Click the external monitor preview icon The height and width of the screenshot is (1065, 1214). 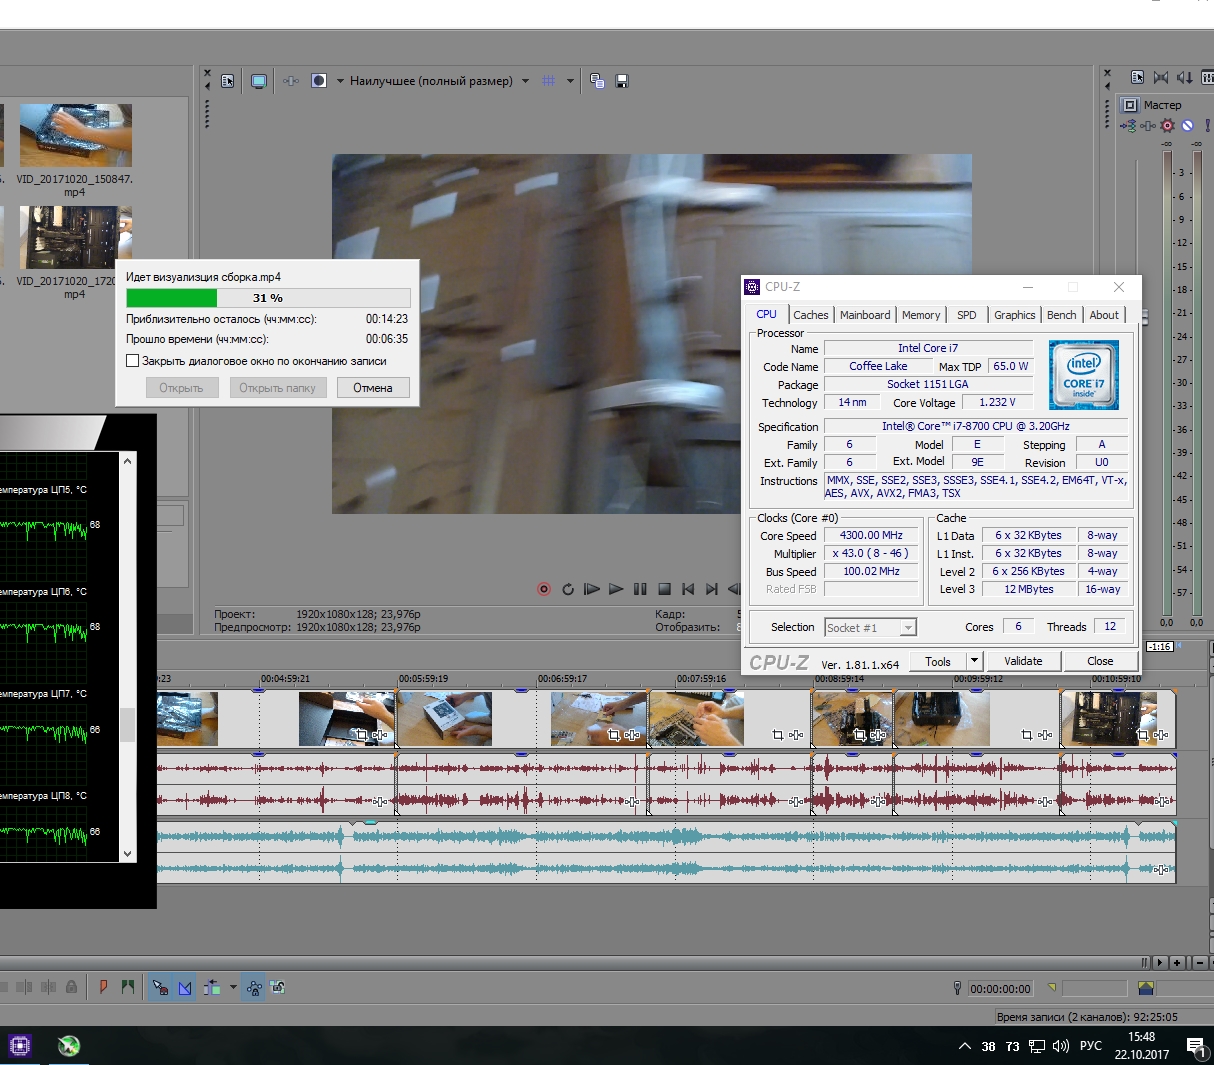click(x=259, y=81)
